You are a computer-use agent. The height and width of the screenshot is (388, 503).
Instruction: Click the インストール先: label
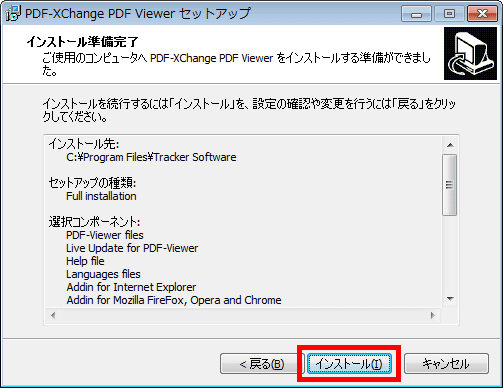click(x=84, y=144)
